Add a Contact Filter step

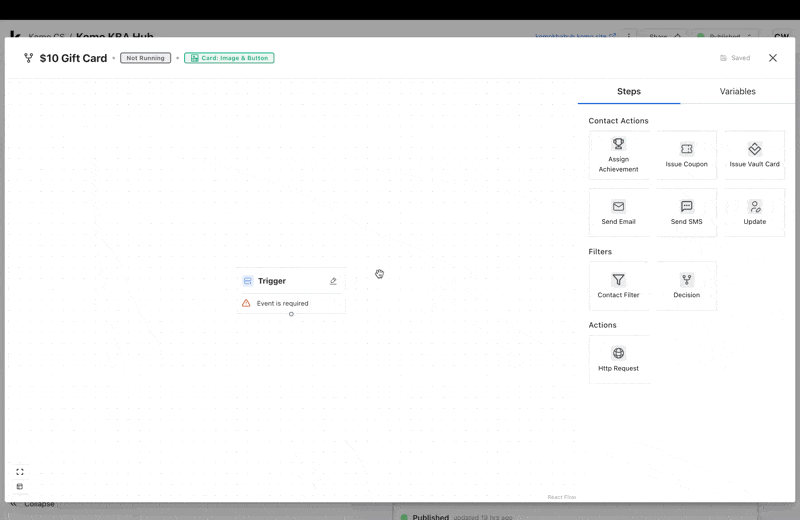pos(618,286)
